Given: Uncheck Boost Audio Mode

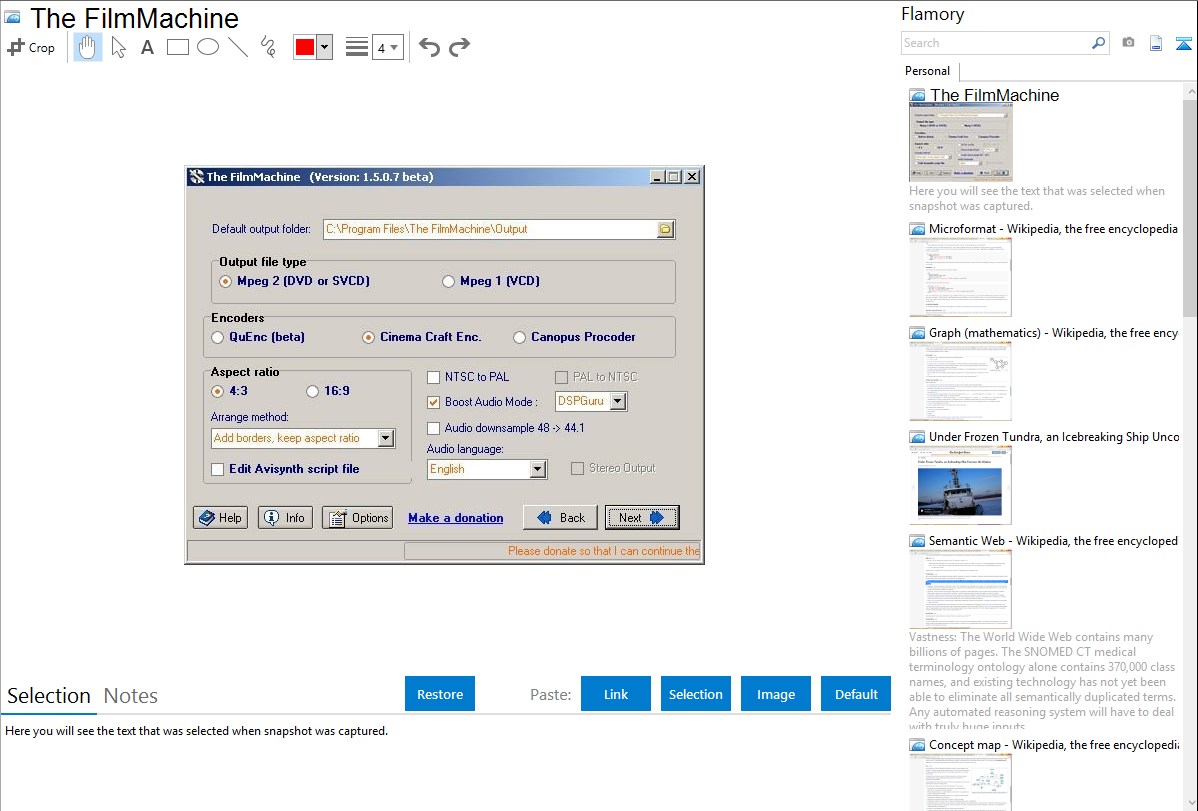Looking at the screenshot, I should pyautogui.click(x=433, y=402).
